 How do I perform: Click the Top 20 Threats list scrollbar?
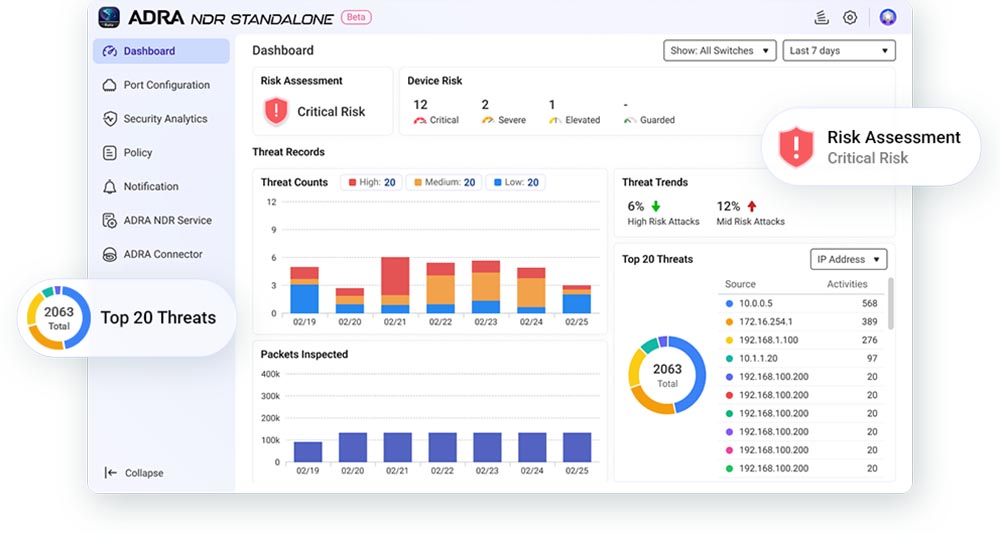(890, 303)
